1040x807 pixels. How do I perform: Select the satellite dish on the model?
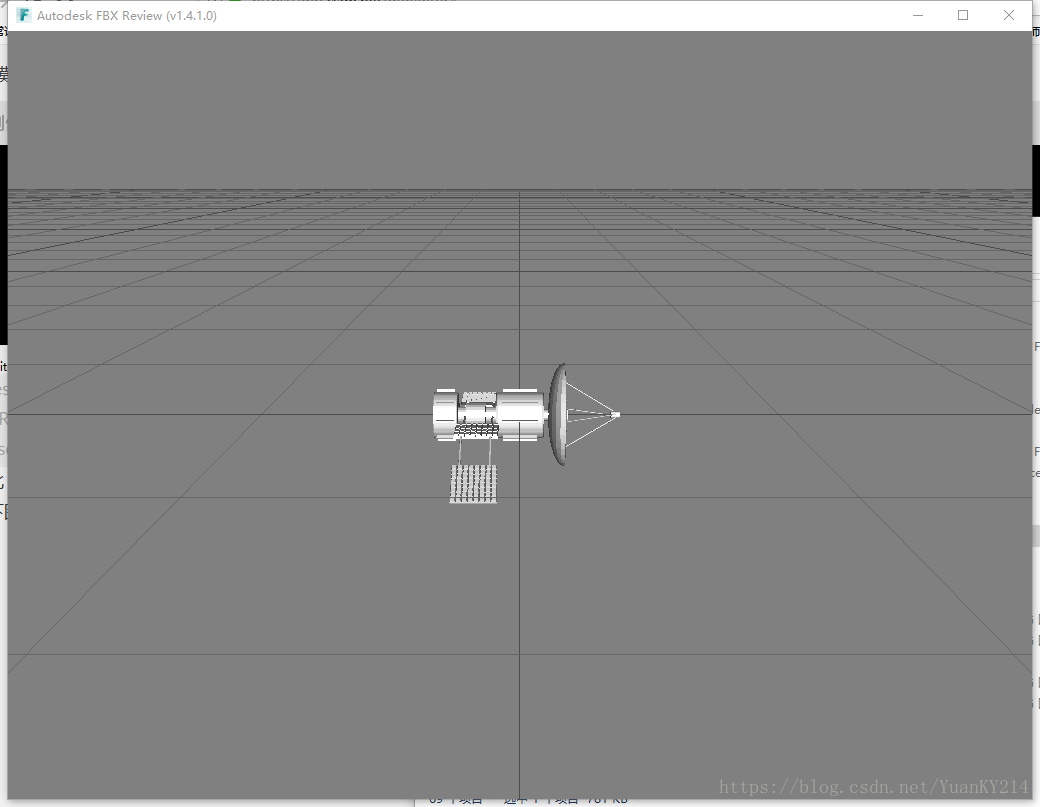(557, 415)
